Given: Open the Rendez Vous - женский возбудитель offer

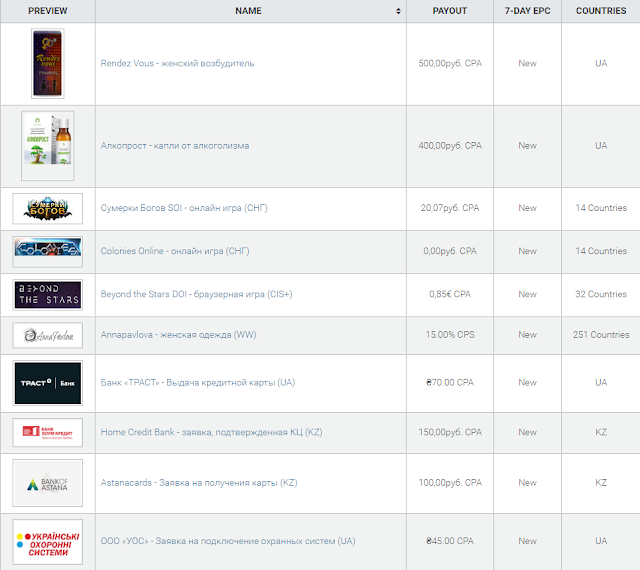Looking at the screenshot, I should click(x=177, y=63).
